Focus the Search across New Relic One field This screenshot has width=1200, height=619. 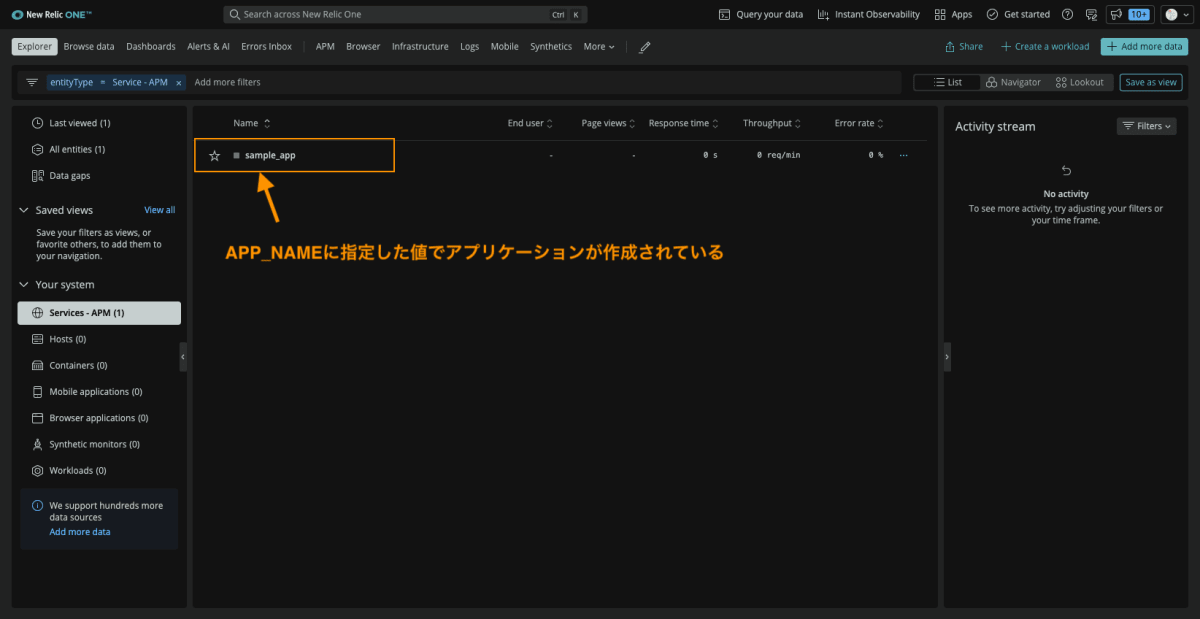tap(405, 15)
